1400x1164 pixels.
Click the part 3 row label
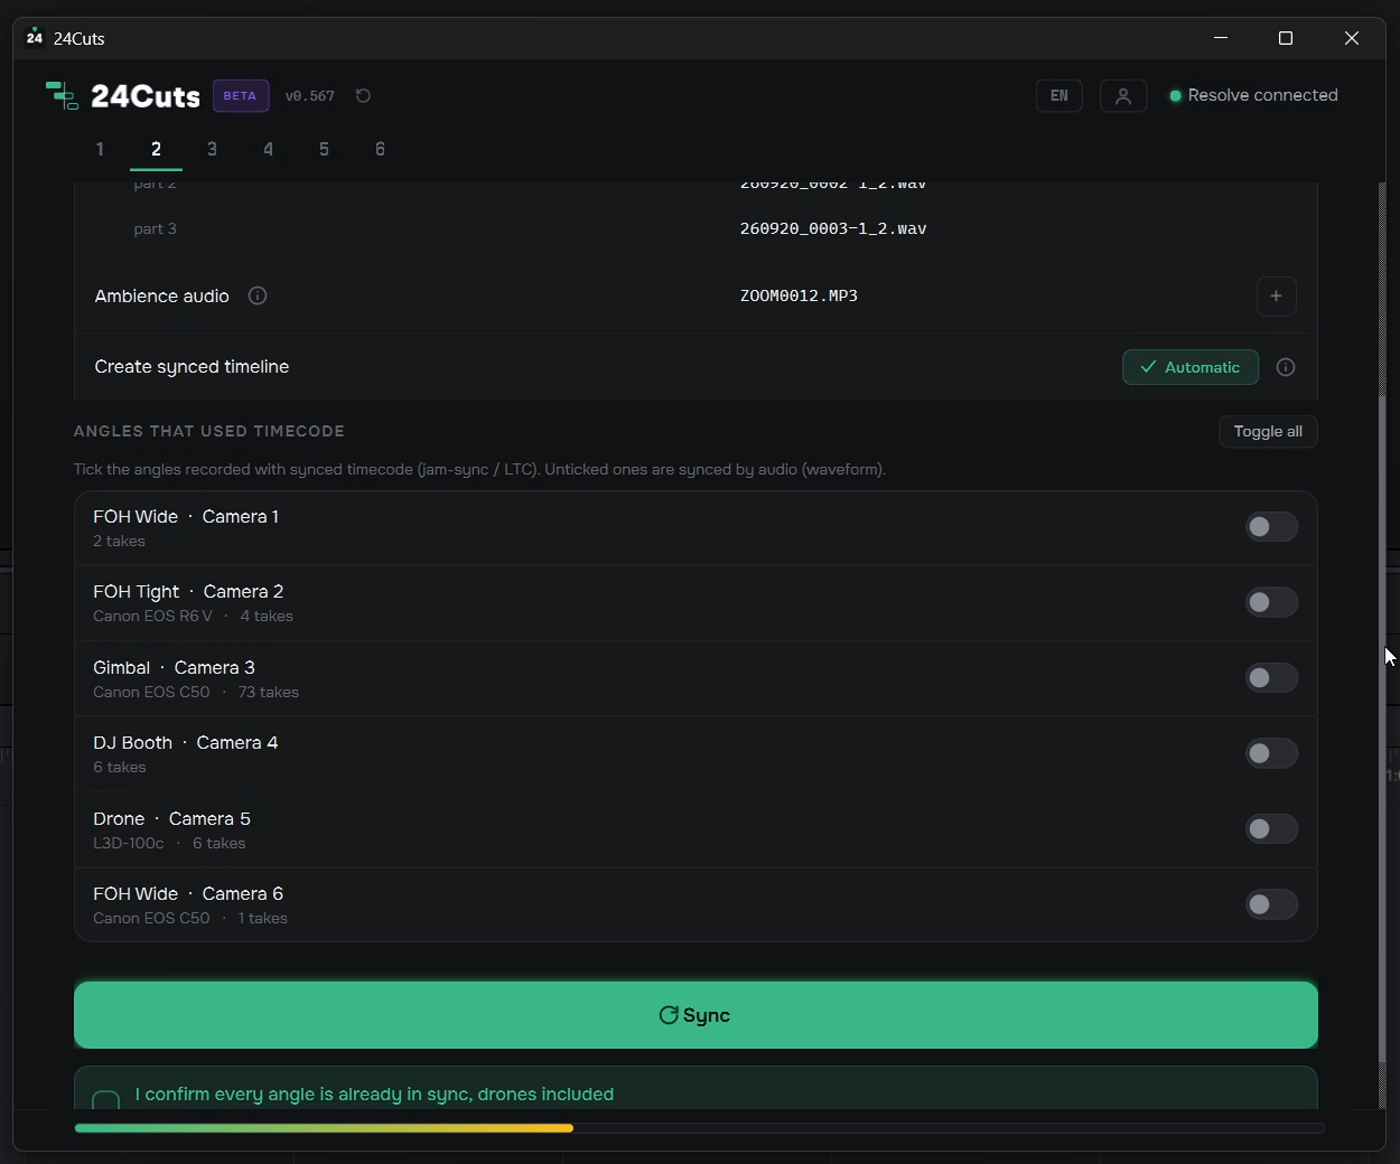pyautogui.click(x=155, y=229)
